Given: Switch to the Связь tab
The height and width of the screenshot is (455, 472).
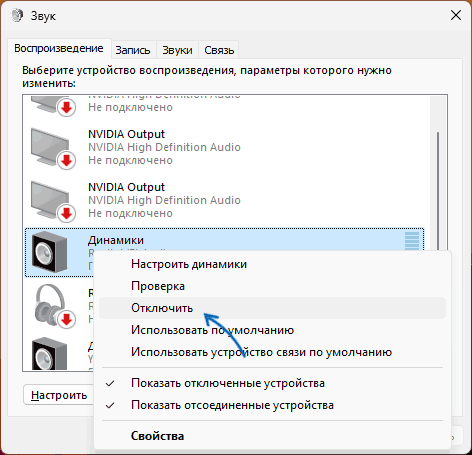Looking at the screenshot, I should pyautogui.click(x=219, y=50).
